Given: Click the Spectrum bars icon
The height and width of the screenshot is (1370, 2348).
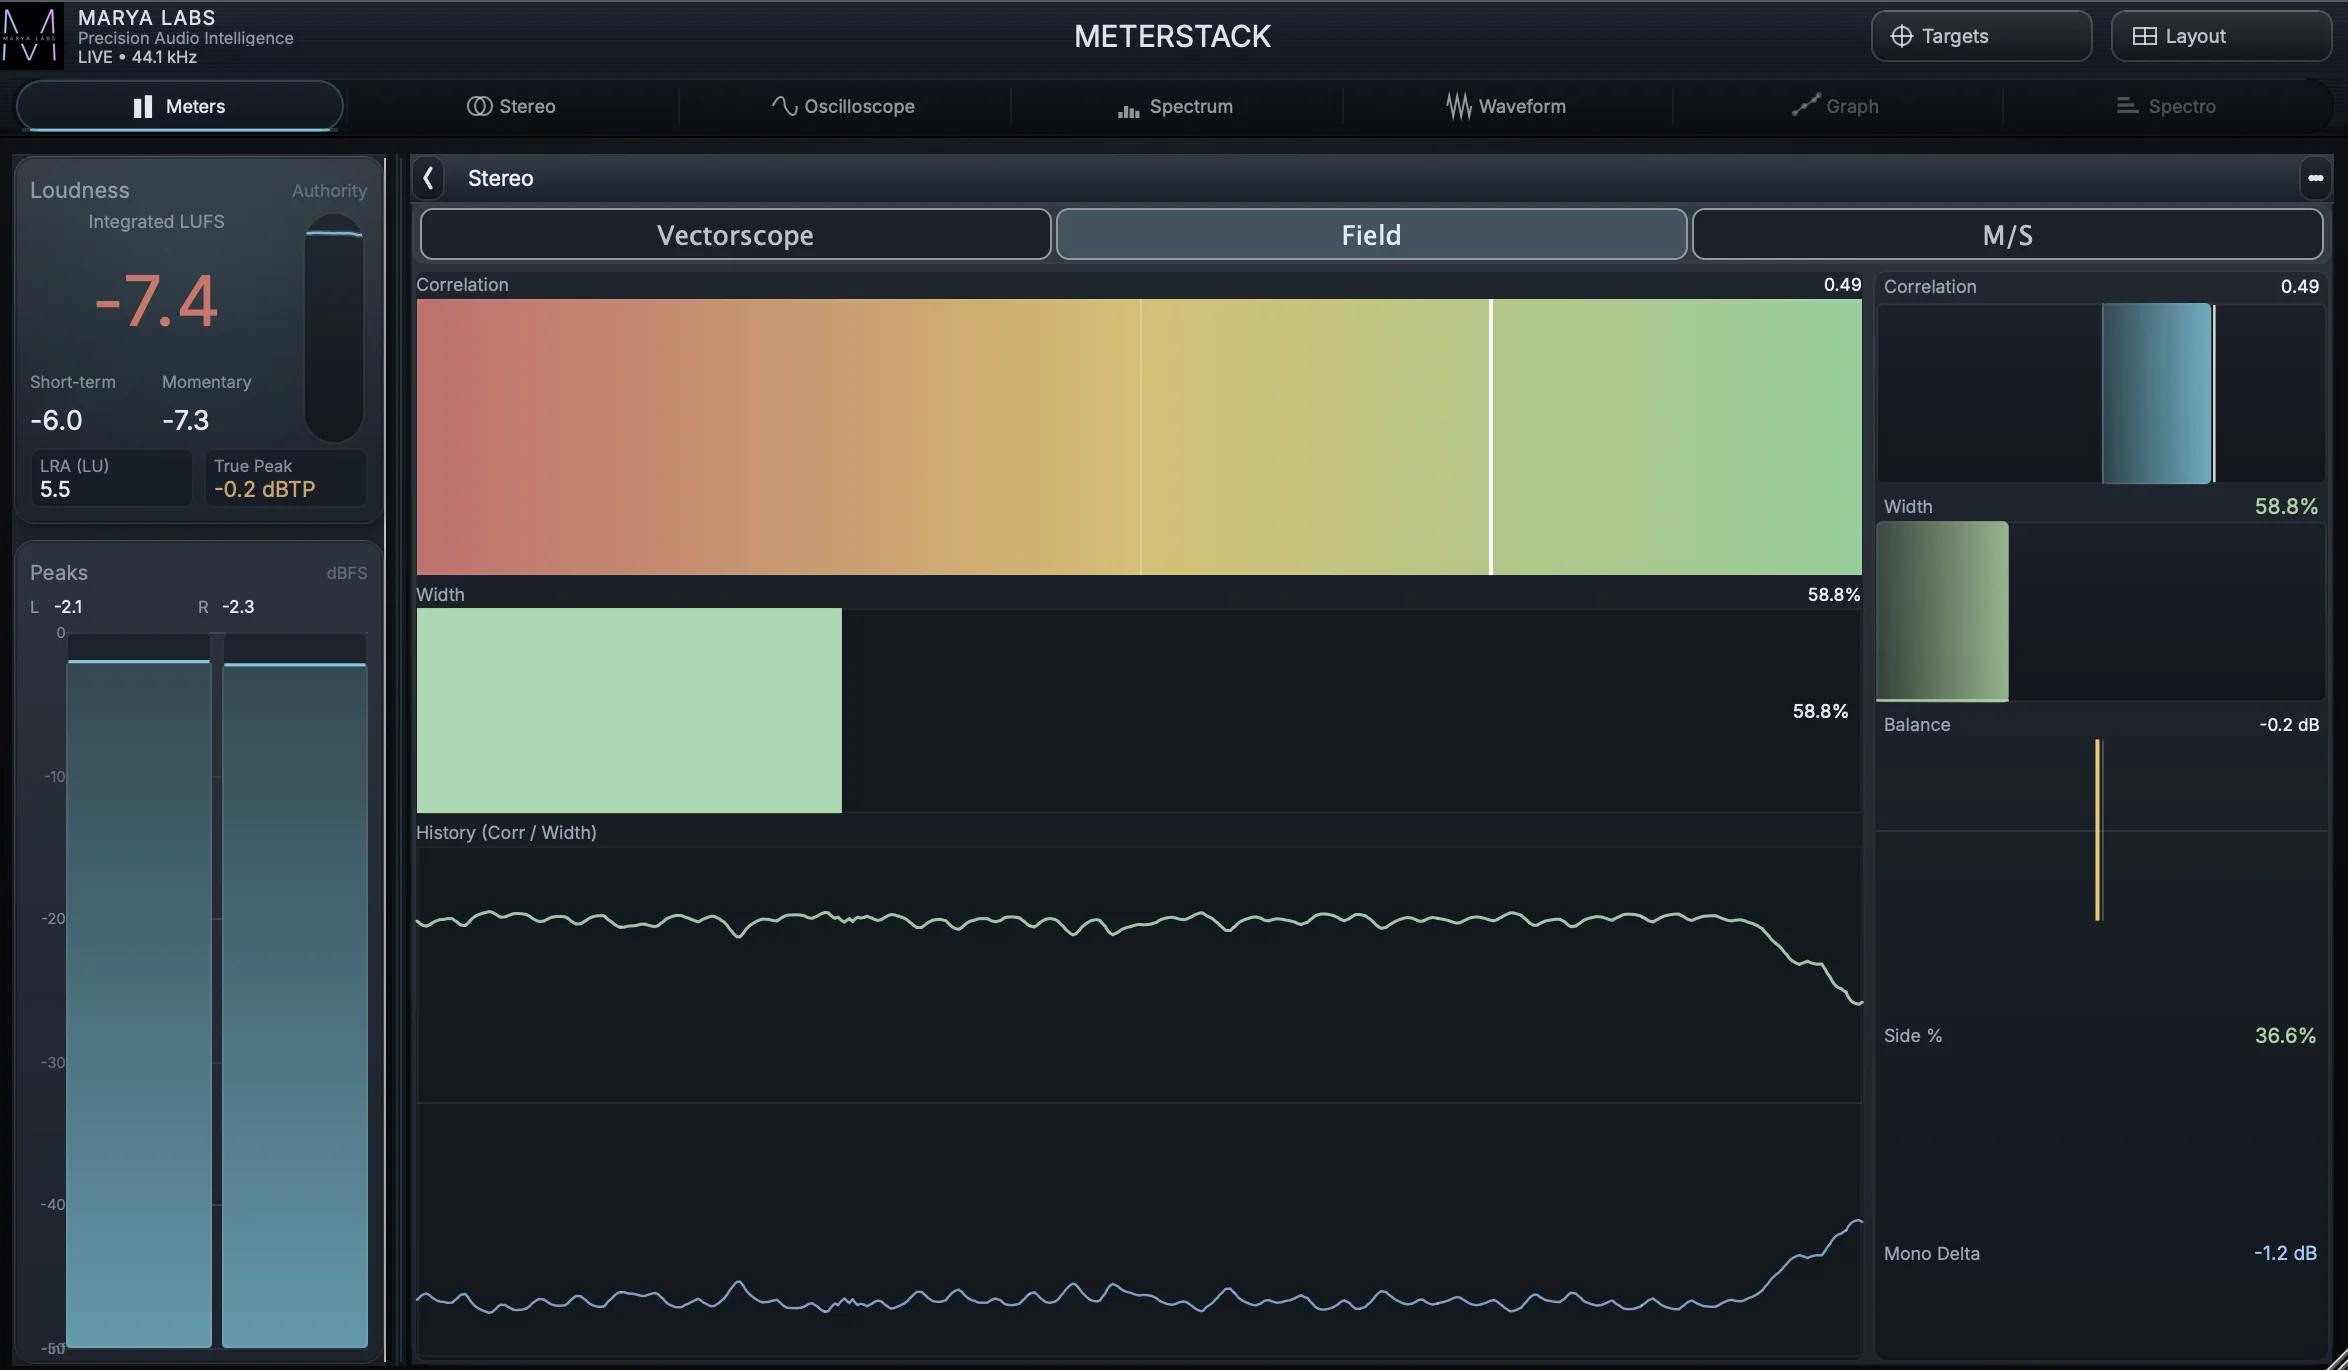Looking at the screenshot, I should coord(1128,108).
